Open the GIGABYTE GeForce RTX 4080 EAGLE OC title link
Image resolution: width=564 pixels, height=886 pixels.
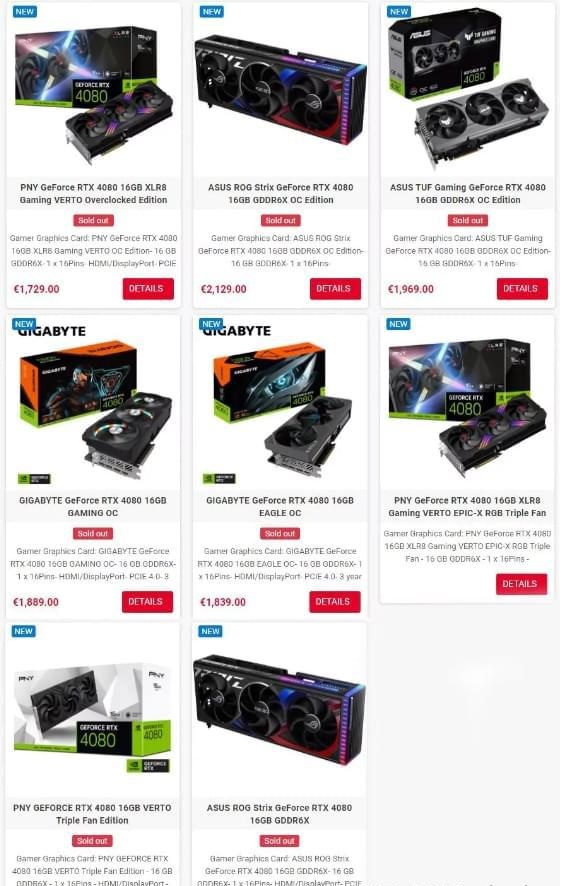point(280,506)
